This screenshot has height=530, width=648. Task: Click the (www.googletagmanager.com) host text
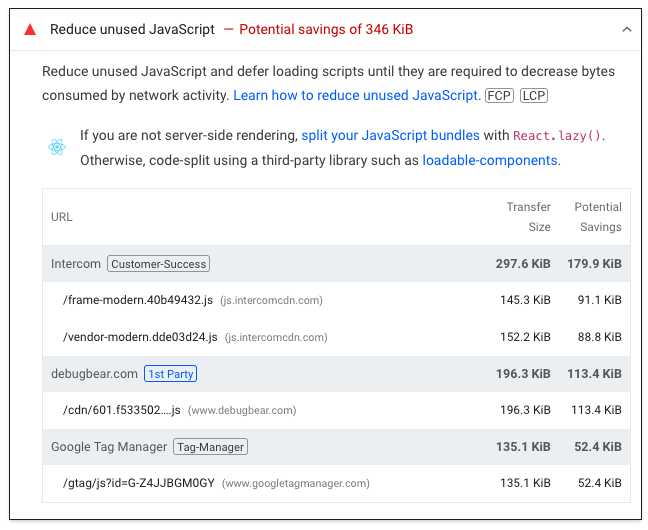coord(296,483)
